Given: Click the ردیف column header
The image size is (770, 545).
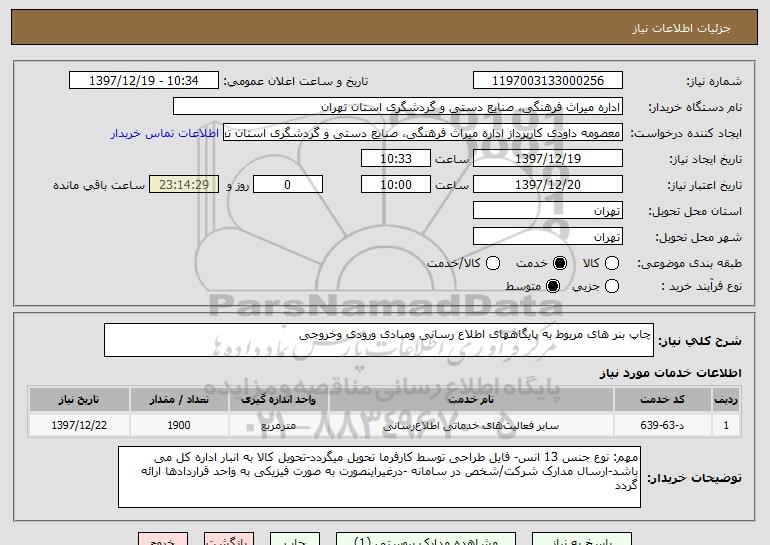Looking at the screenshot, I should [726, 400].
